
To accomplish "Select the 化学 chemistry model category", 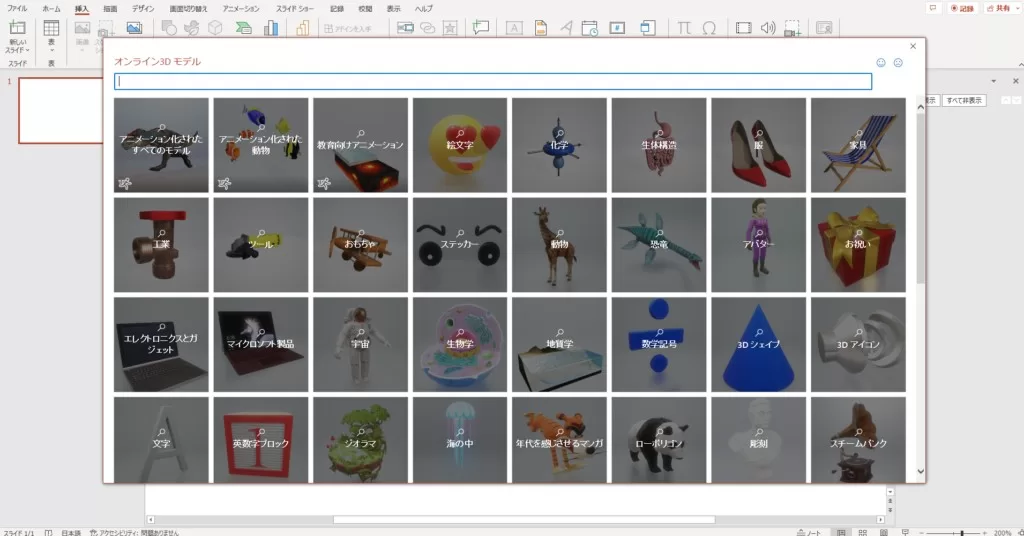I will click(x=559, y=145).
